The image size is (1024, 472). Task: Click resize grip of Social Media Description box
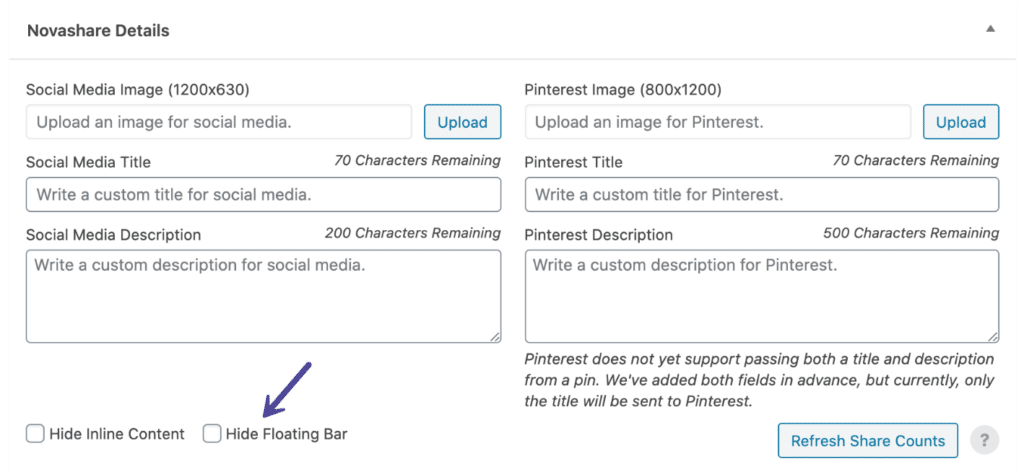point(495,337)
